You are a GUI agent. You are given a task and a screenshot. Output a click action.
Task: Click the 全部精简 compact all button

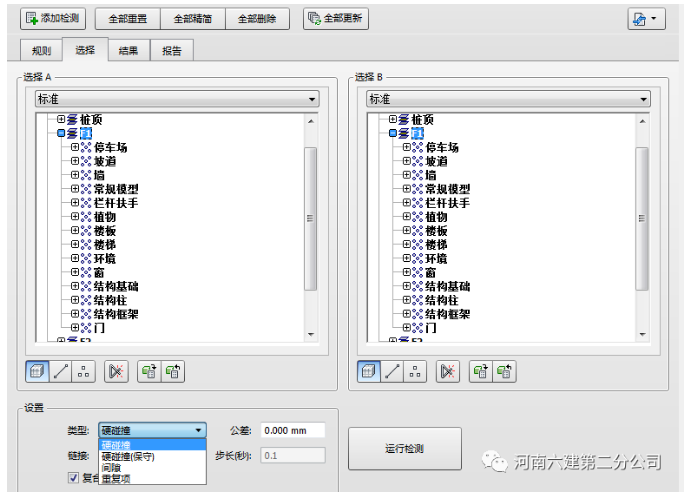(x=193, y=19)
